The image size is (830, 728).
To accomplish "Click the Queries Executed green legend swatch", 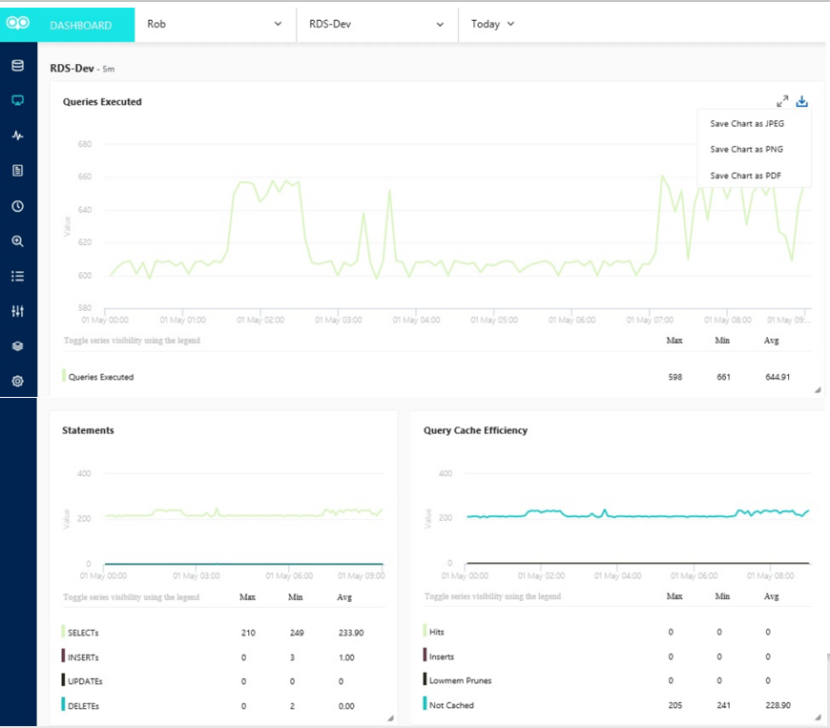I will tap(64, 376).
